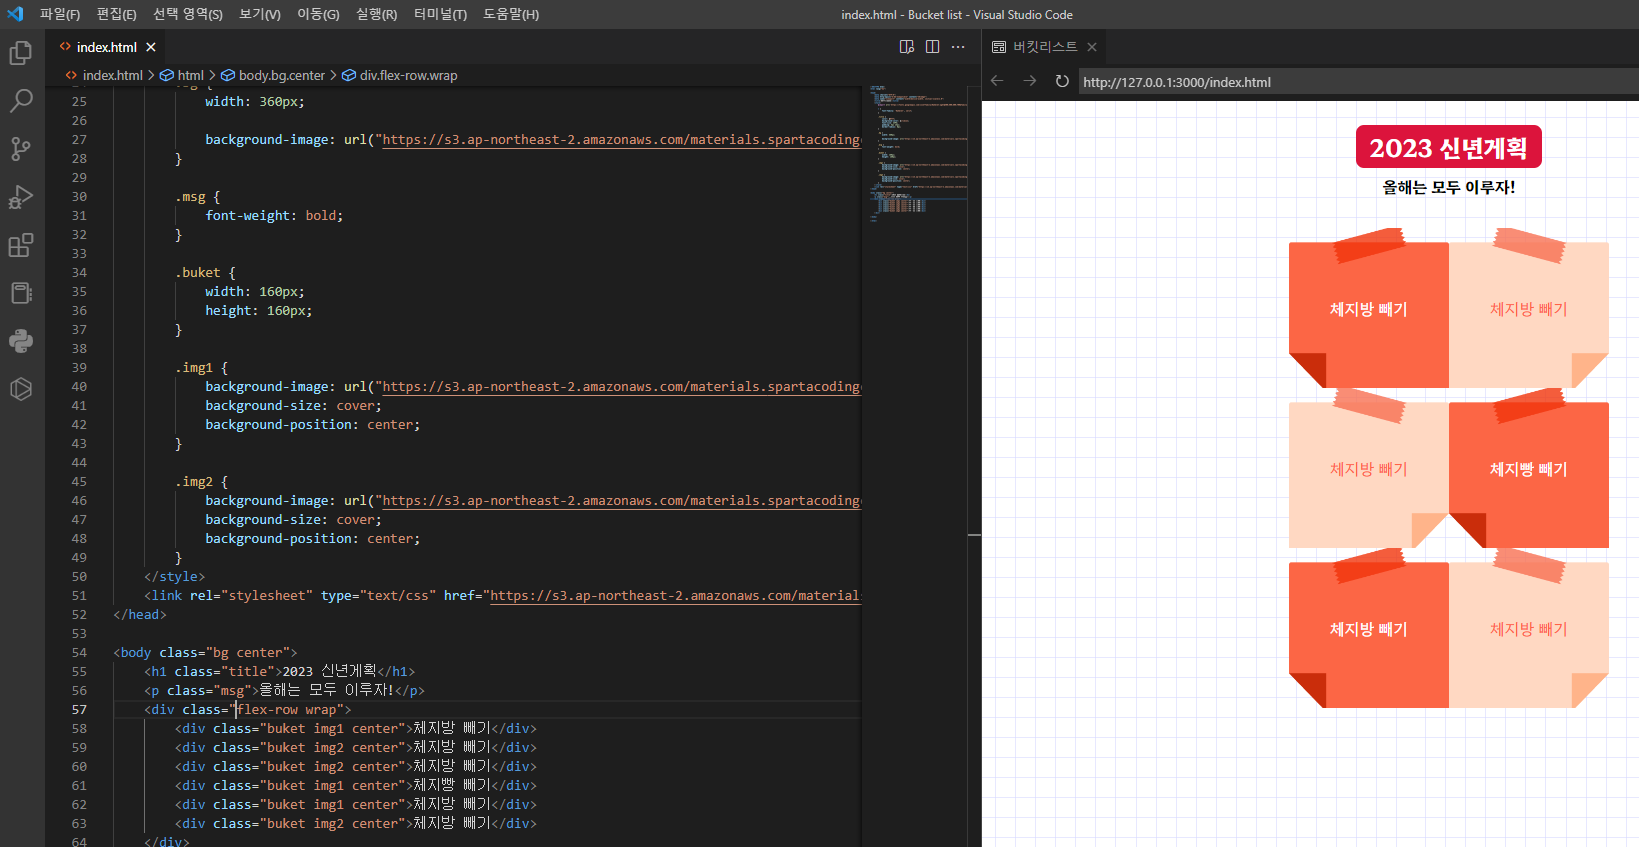
Task: Place cursor in flex-row wrap class on line 57
Action: coord(290,710)
